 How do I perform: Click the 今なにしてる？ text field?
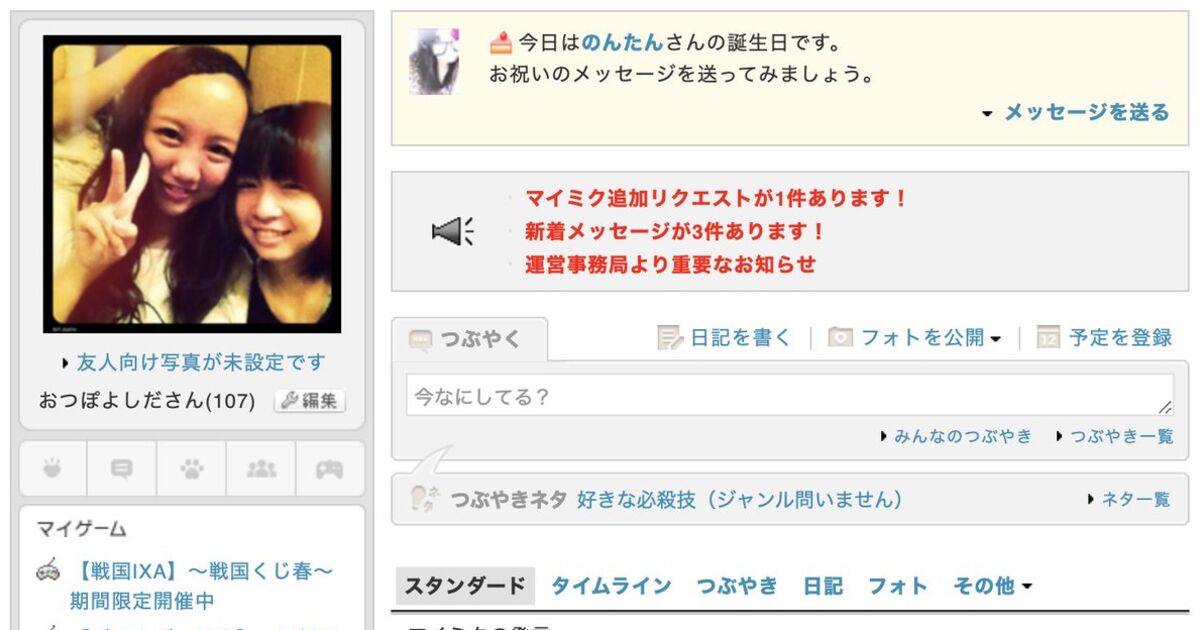click(790, 395)
